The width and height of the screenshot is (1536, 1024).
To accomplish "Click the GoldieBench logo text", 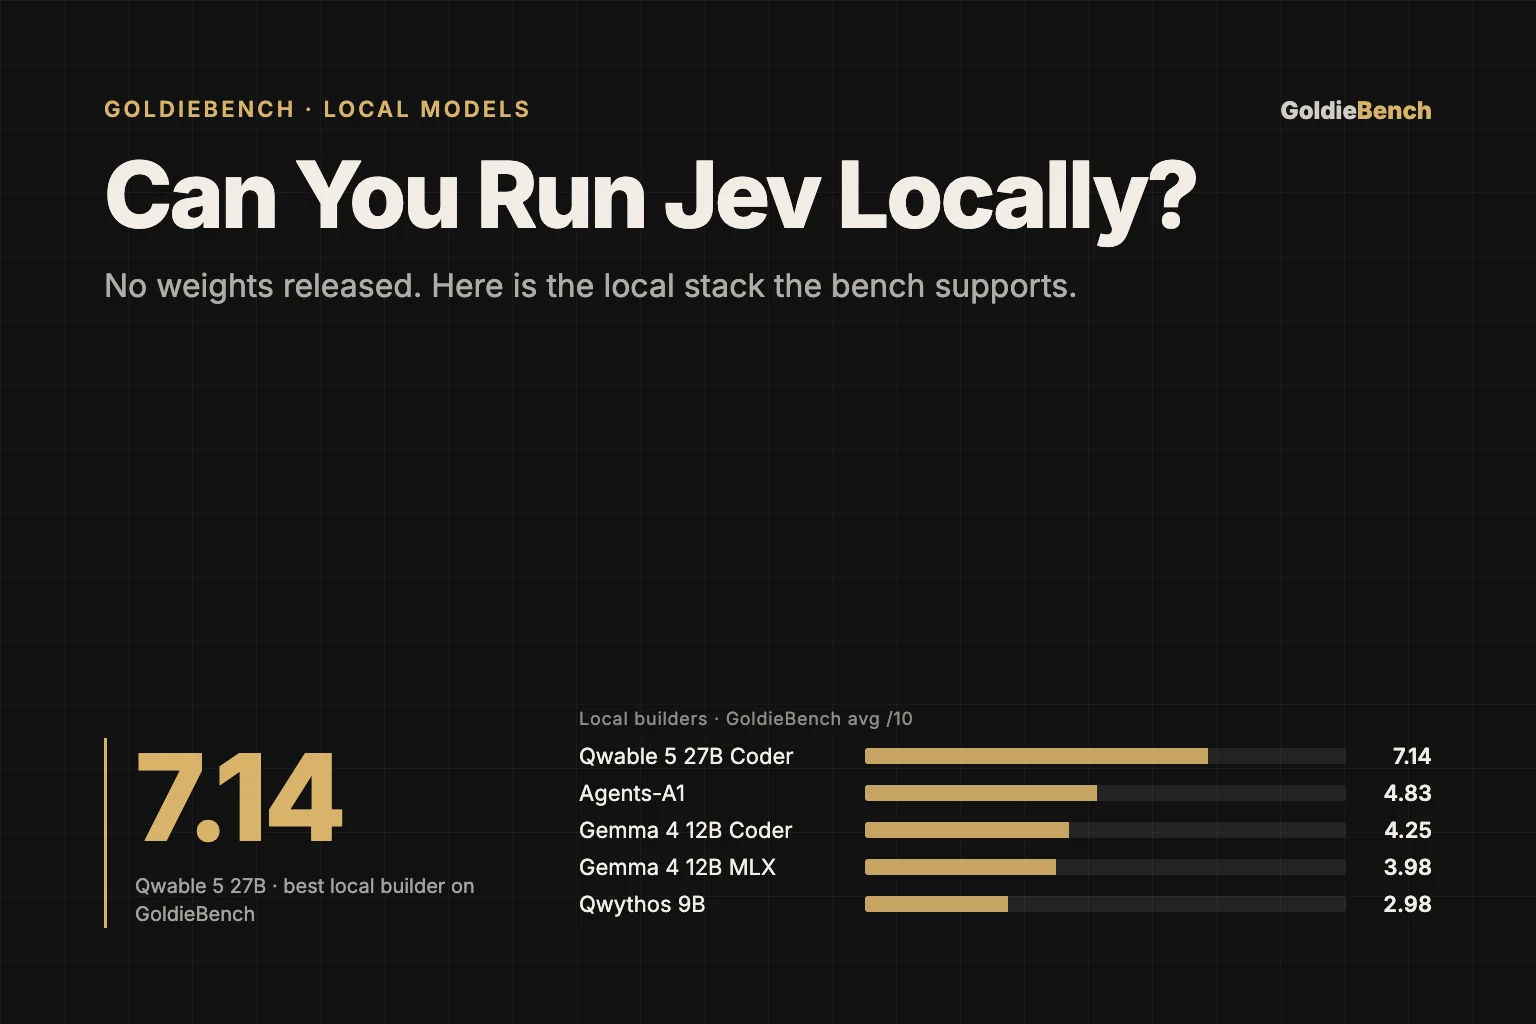I will pyautogui.click(x=1356, y=110).
